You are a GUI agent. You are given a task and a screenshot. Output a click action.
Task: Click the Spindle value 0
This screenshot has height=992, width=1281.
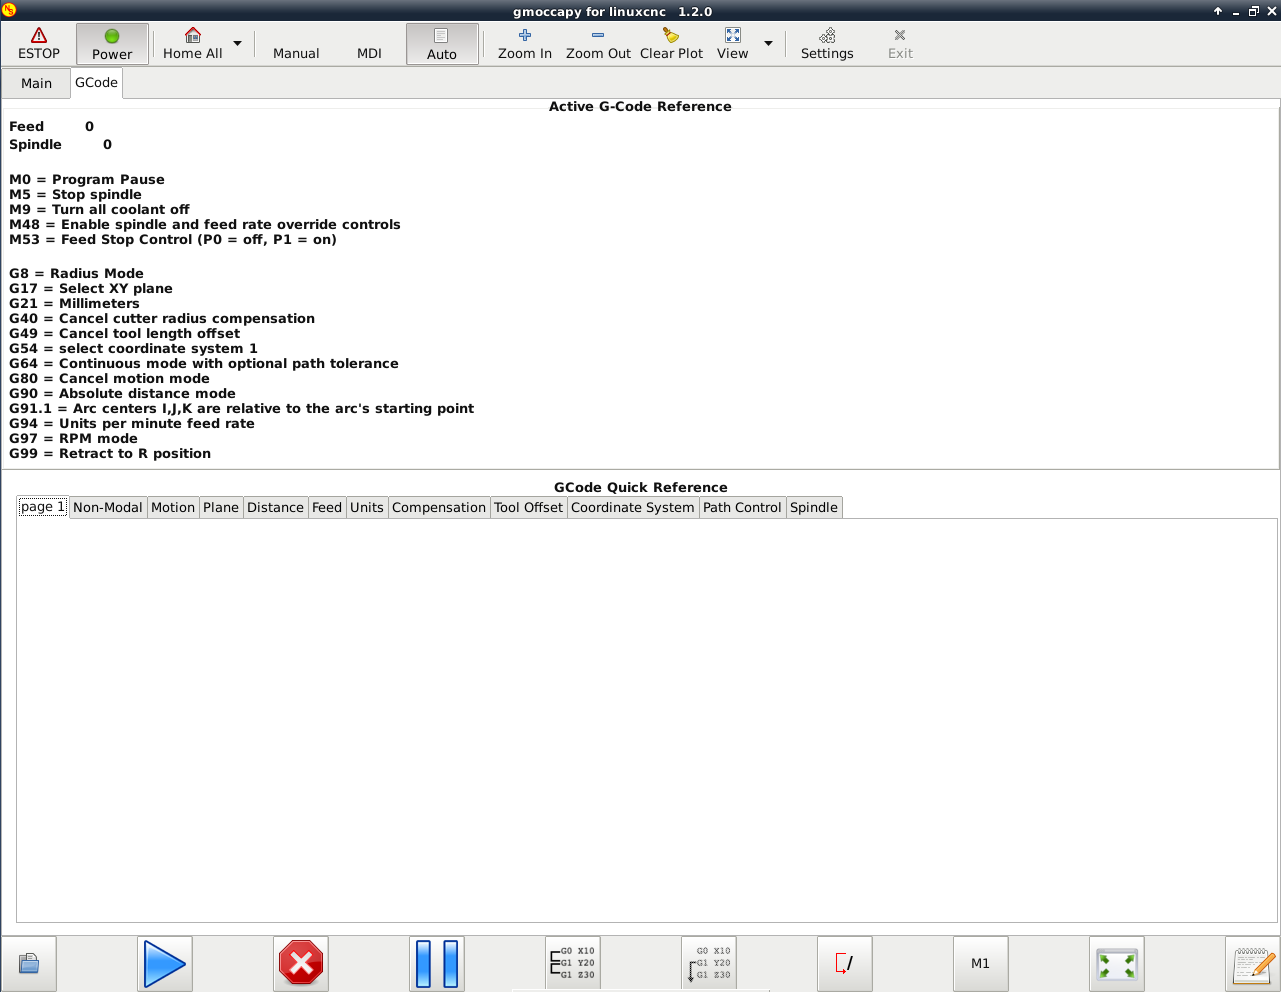(x=107, y=145)
